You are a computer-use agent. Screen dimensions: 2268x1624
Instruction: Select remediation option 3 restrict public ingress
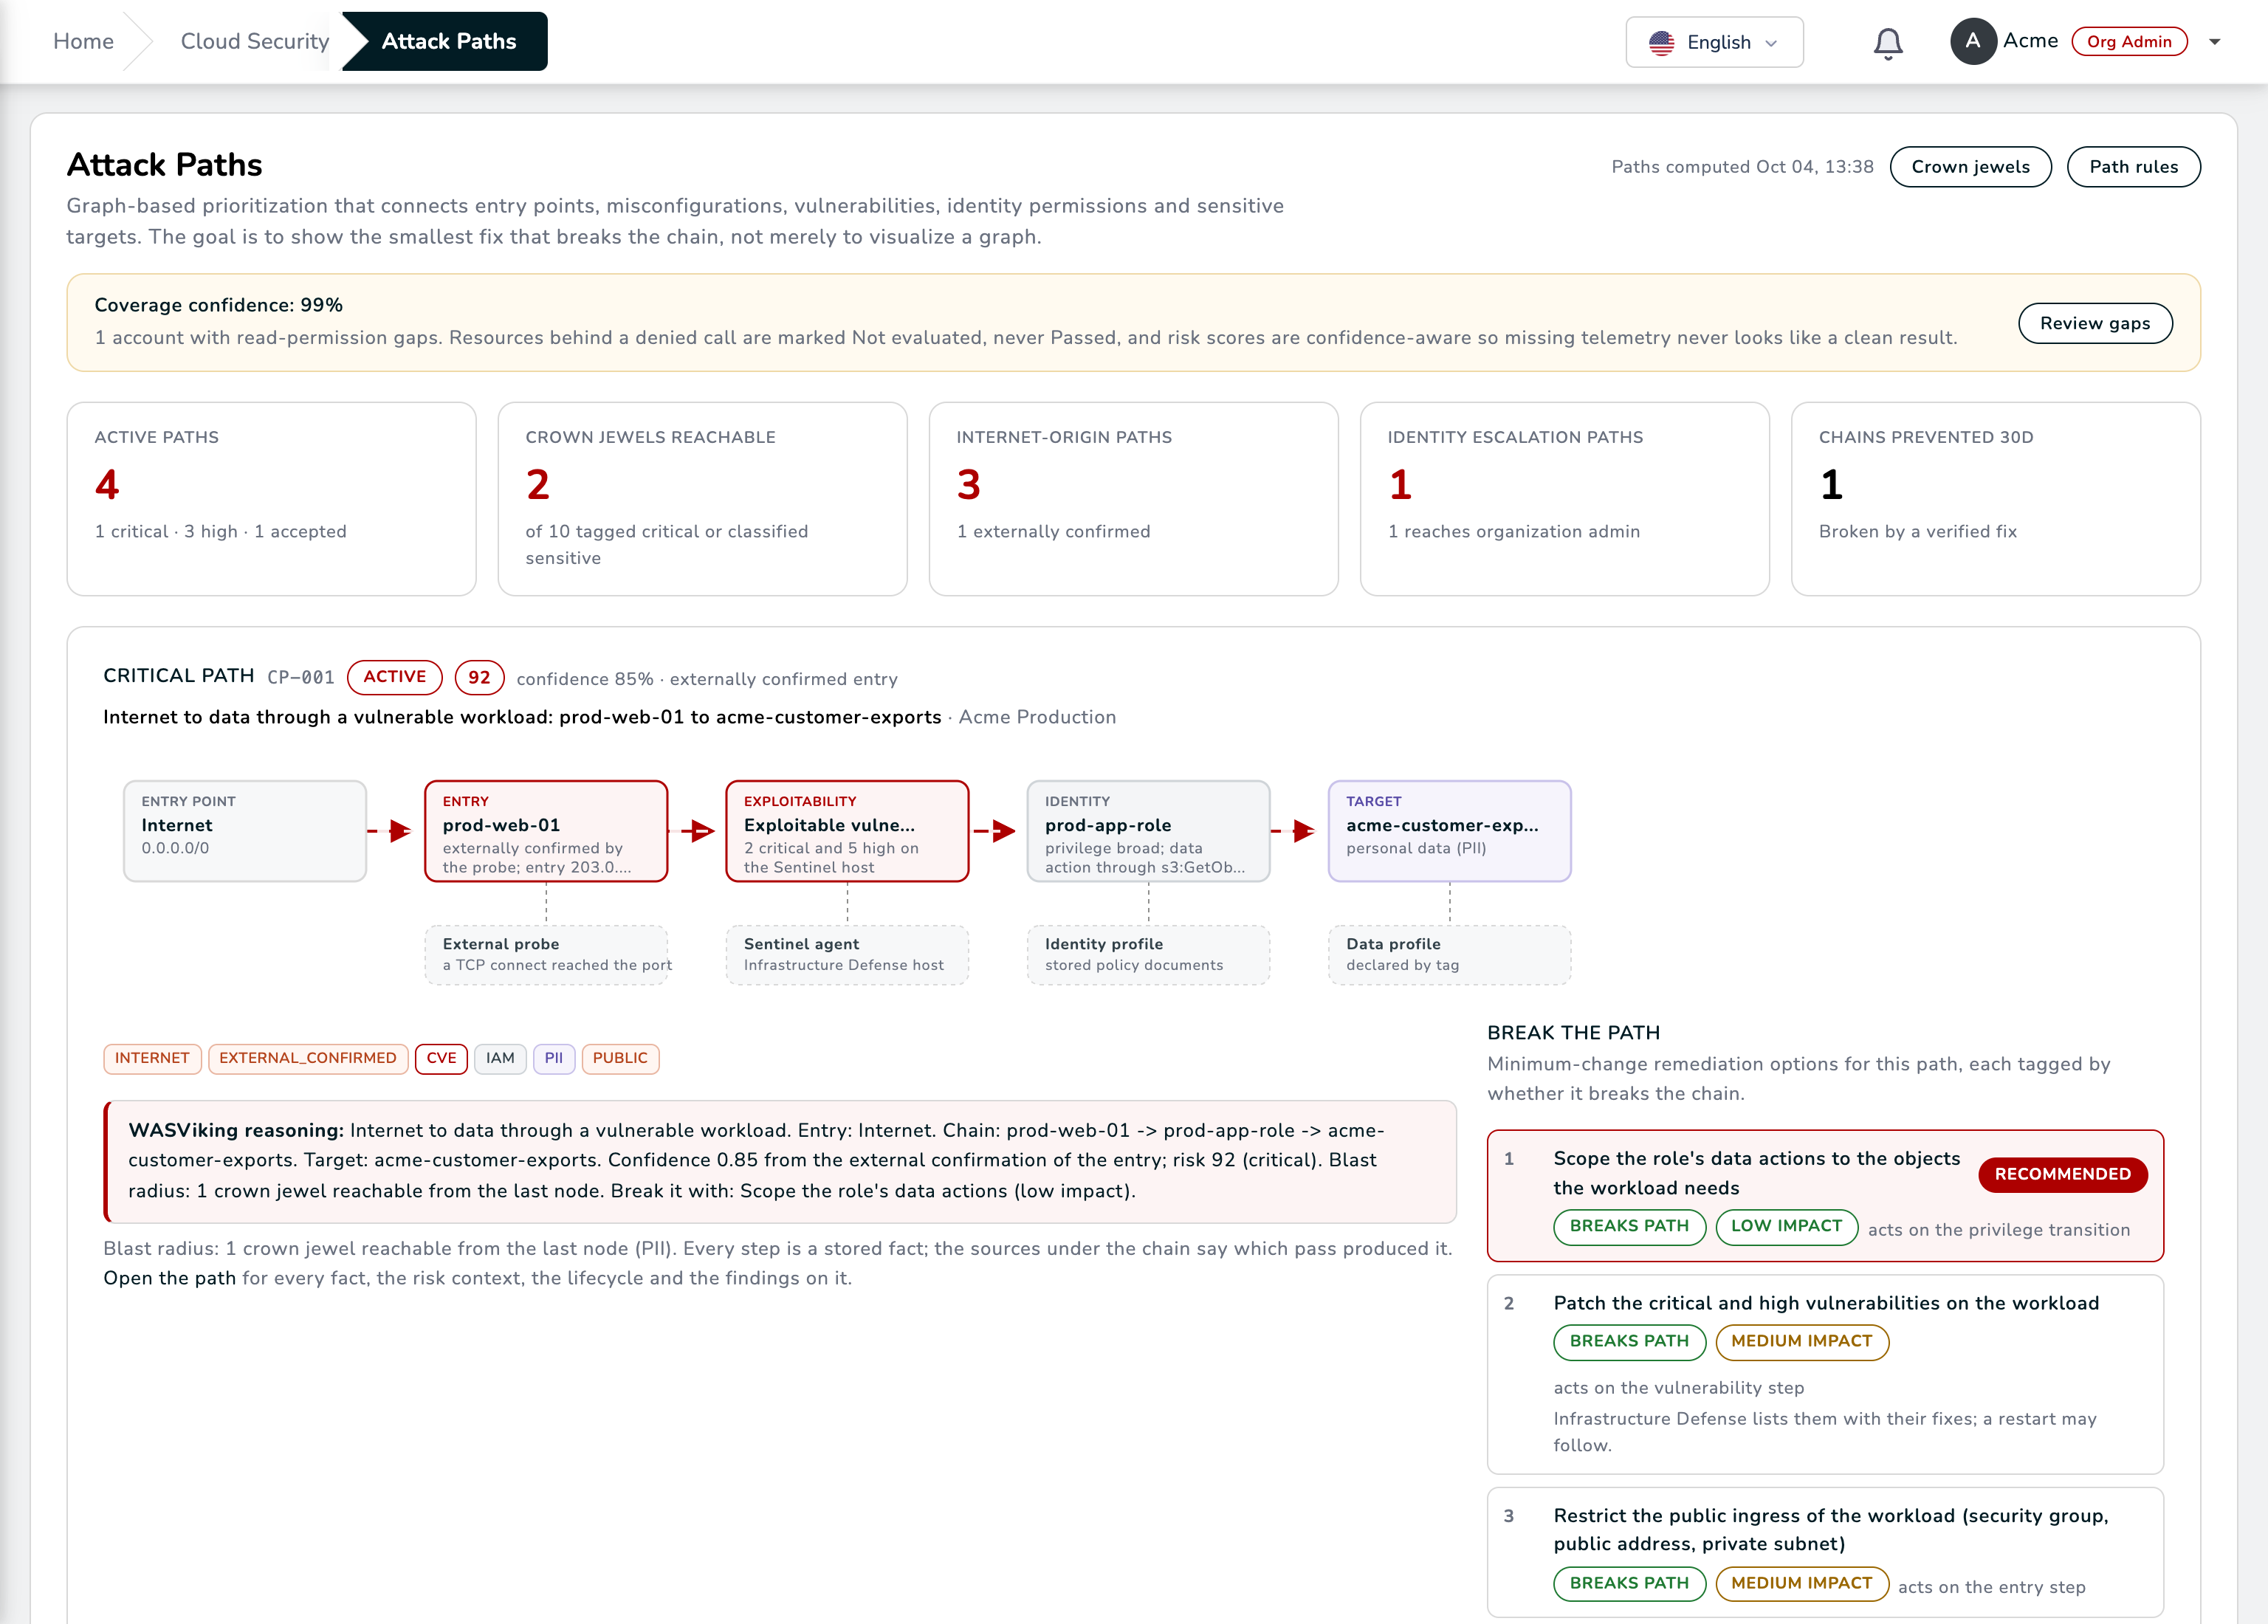[x=1825, y=1552]
